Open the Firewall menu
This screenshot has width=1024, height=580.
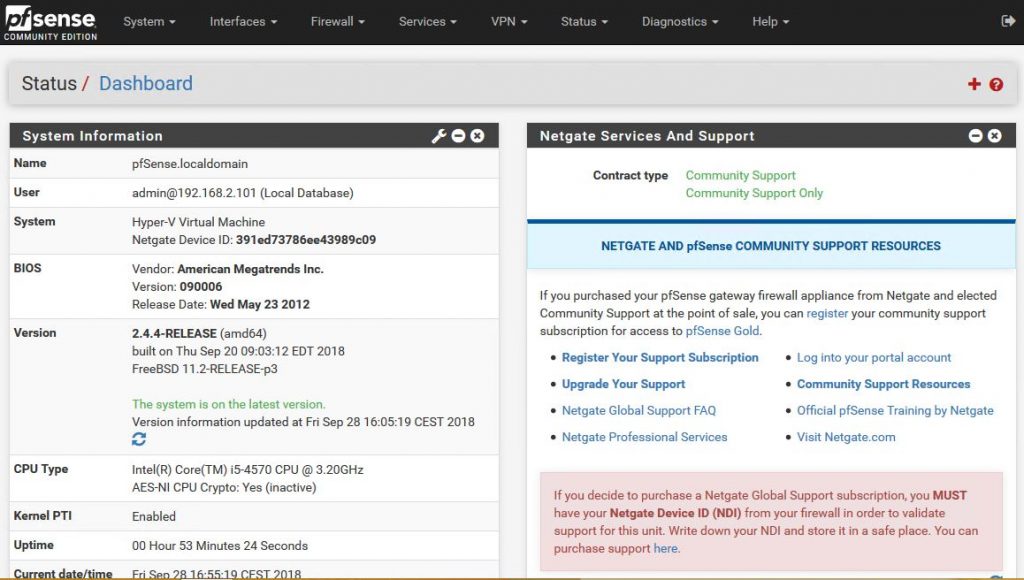pyautogui.click(x=337, y=20)
